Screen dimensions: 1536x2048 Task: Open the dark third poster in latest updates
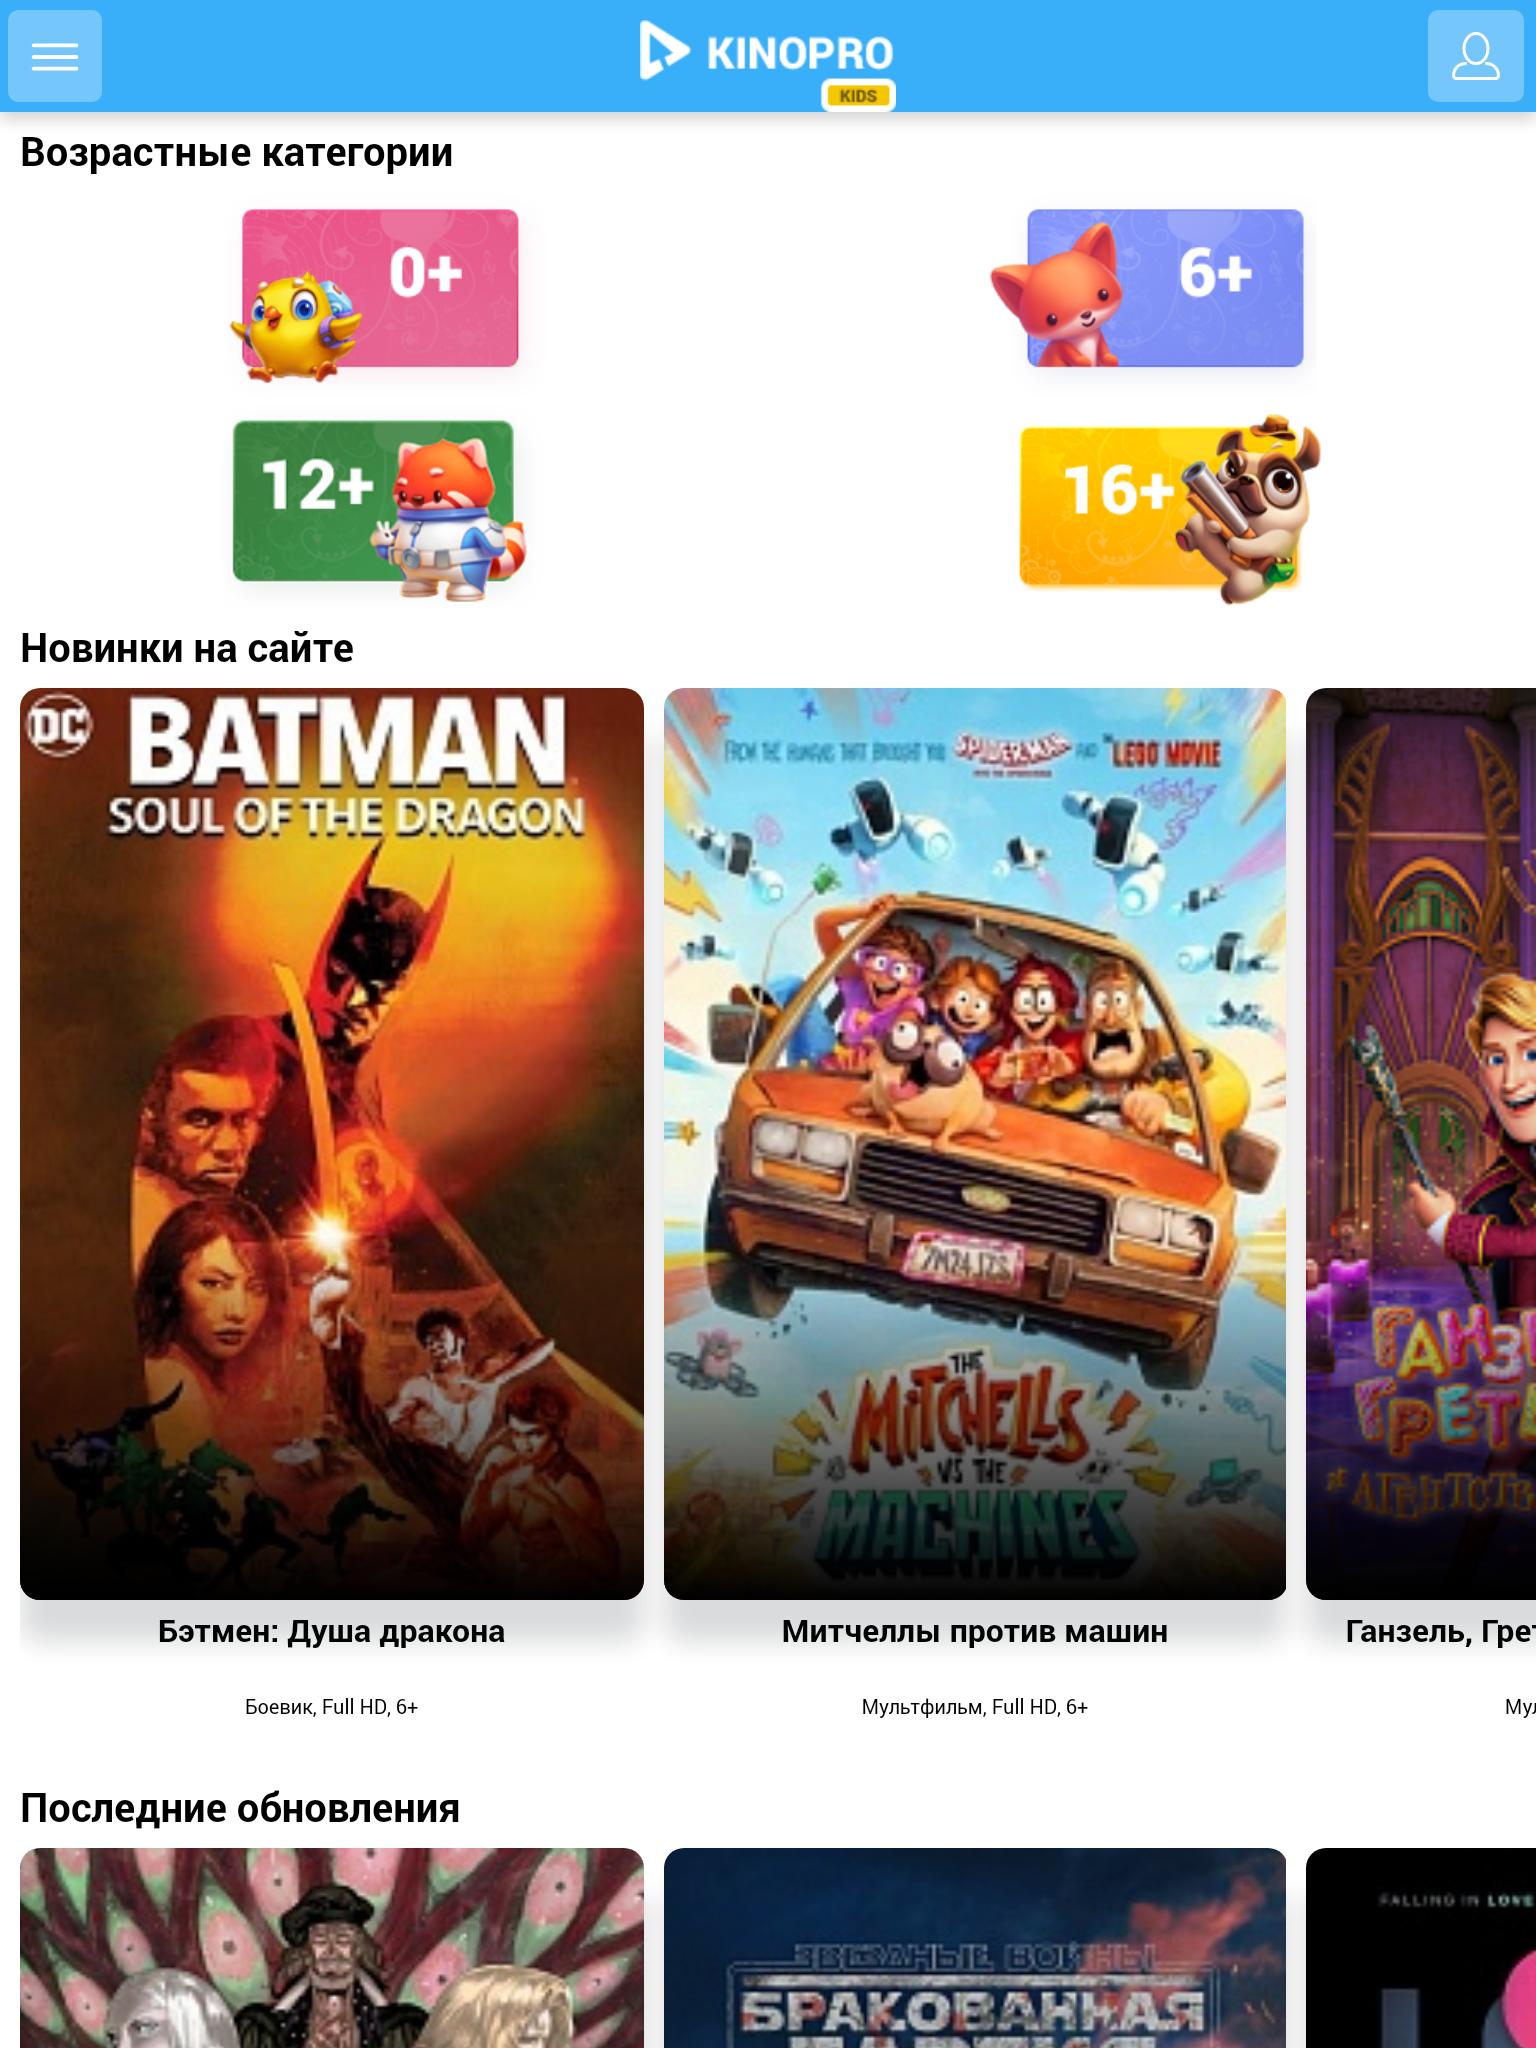click(x=1421, y=1947)
